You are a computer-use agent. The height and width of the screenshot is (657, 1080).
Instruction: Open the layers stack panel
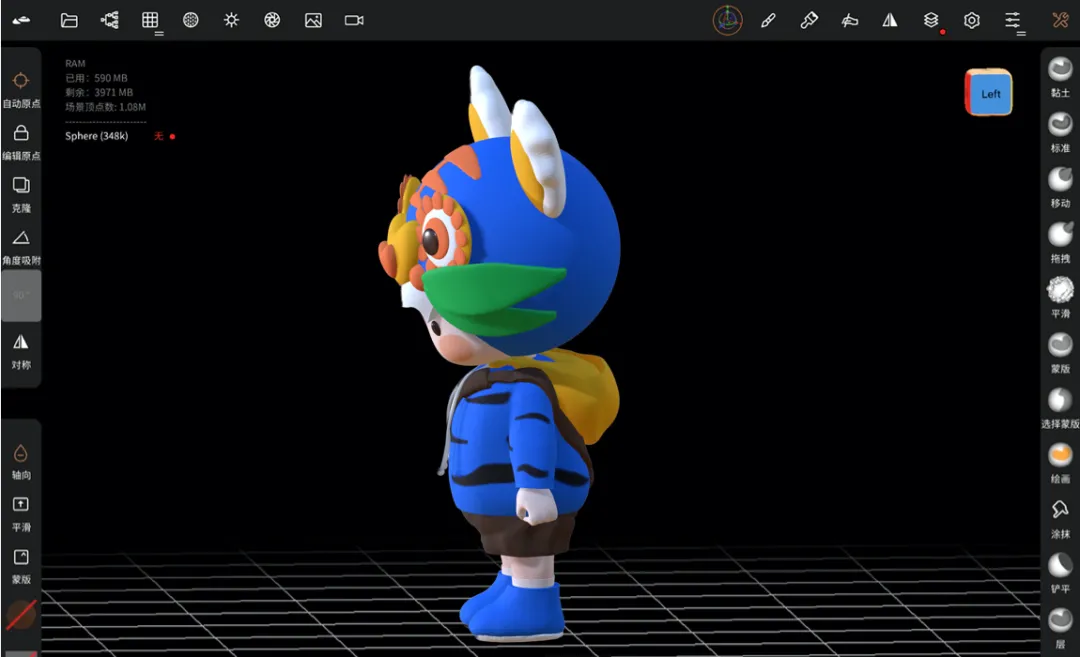(x=931, y=21)
